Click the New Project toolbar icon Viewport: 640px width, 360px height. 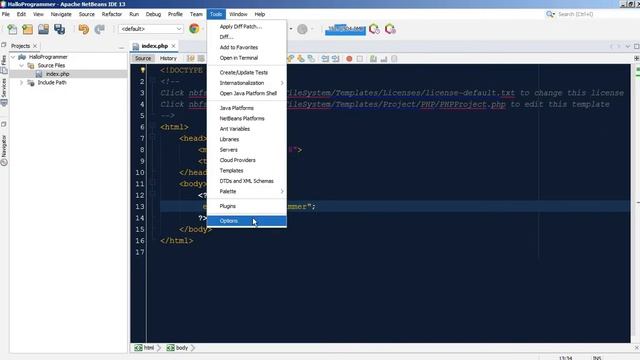coord(27,29)
